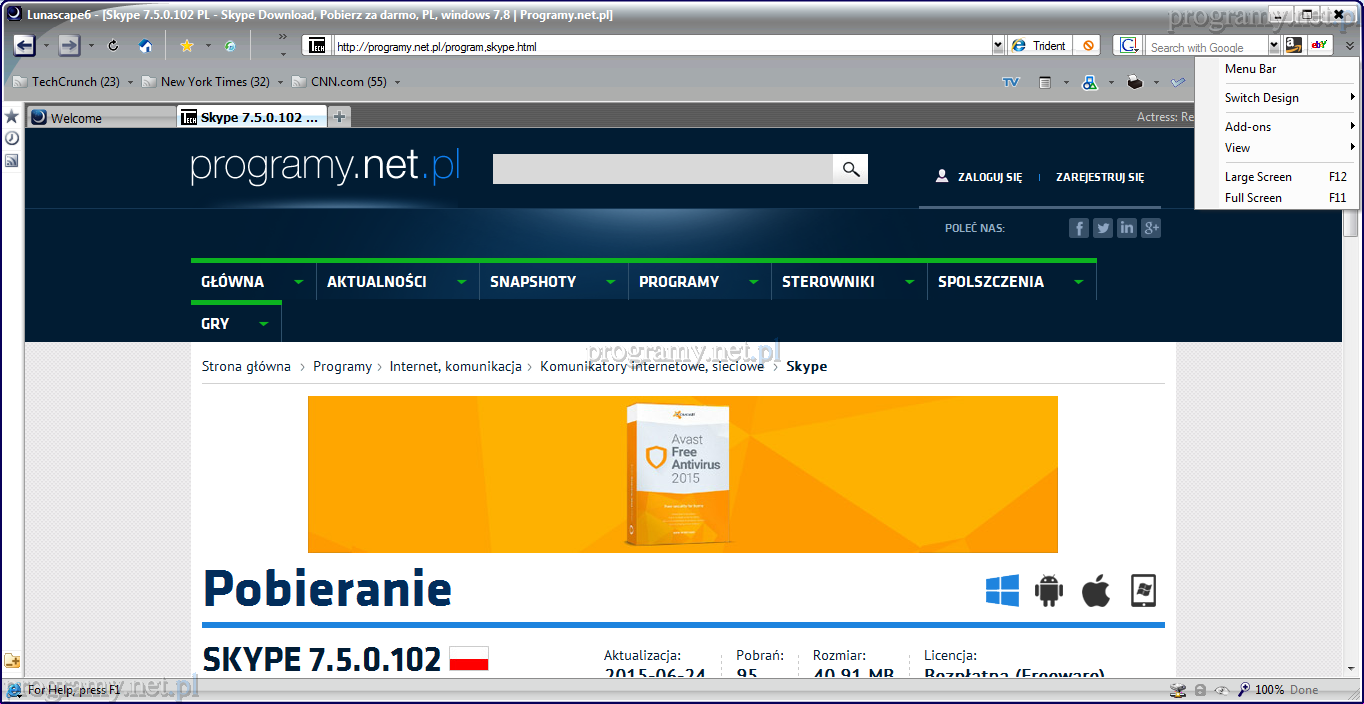Open the address bar history dropdown
This screenshot has width=1364, height=704.
click(x=998, y=46)
